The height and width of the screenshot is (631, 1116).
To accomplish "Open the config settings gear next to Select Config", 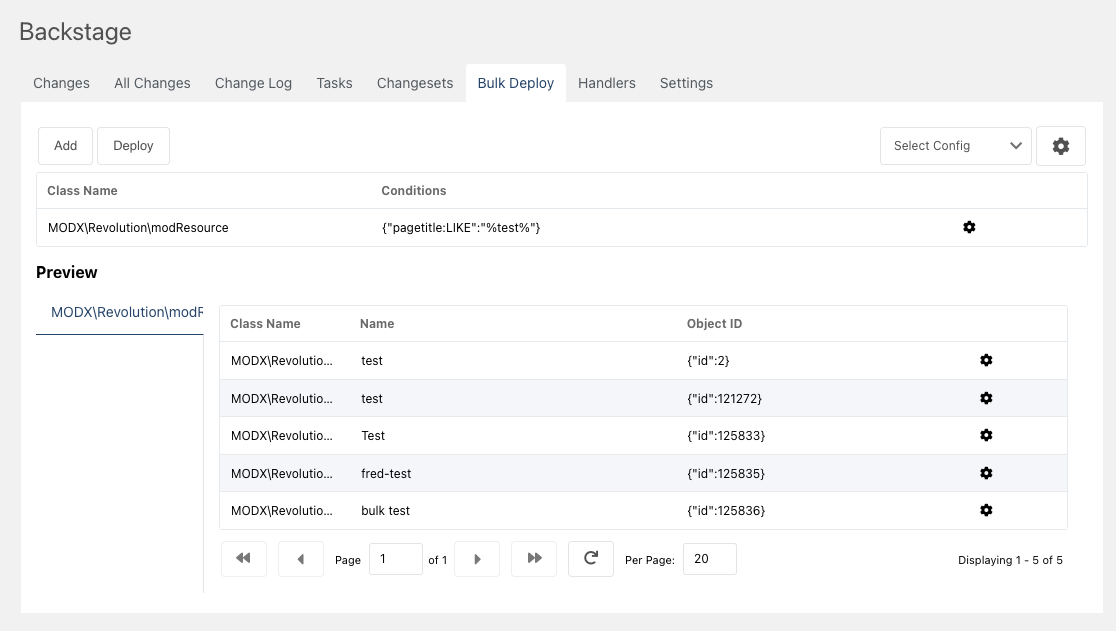I will click(1060, 146).
